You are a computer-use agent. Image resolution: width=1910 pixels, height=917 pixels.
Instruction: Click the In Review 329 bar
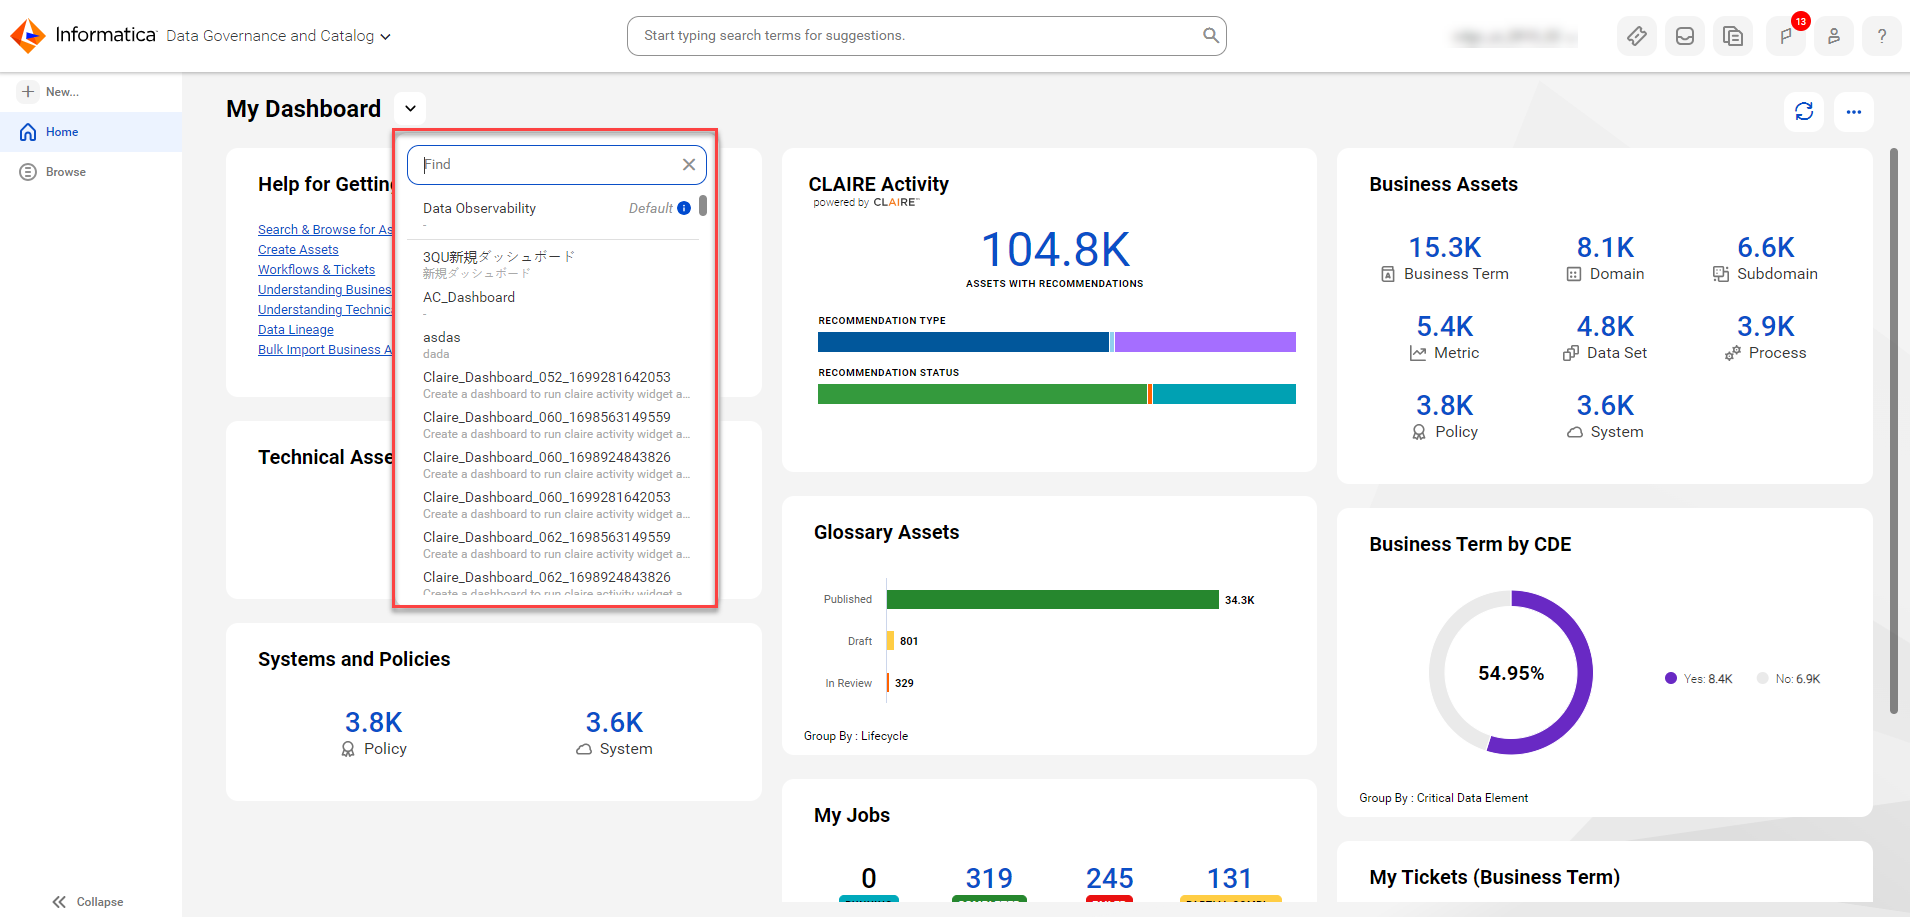888,683
